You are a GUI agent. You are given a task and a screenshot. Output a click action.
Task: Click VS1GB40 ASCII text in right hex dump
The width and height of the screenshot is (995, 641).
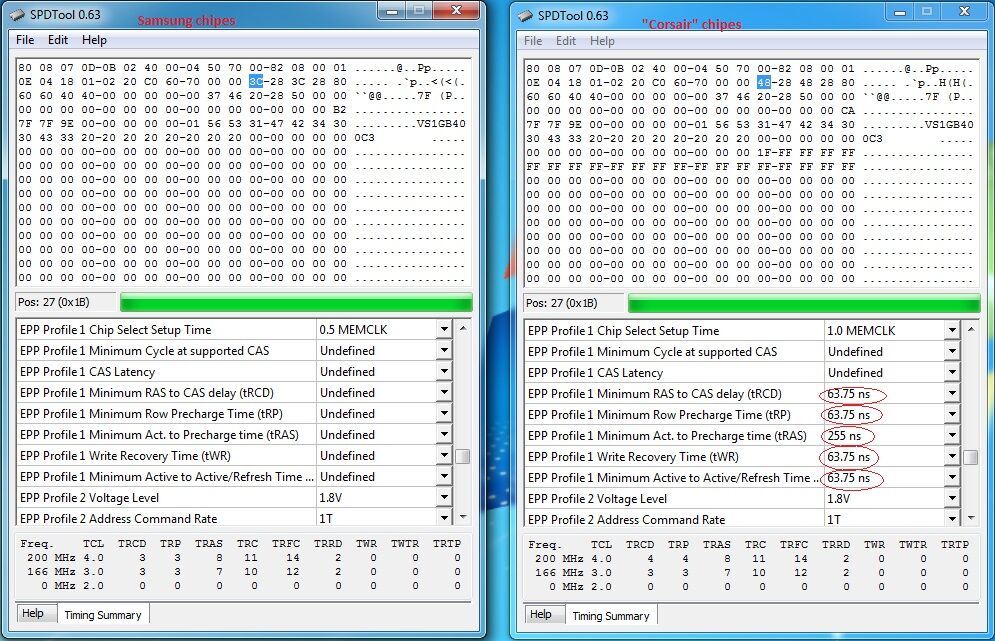point(949,124)
